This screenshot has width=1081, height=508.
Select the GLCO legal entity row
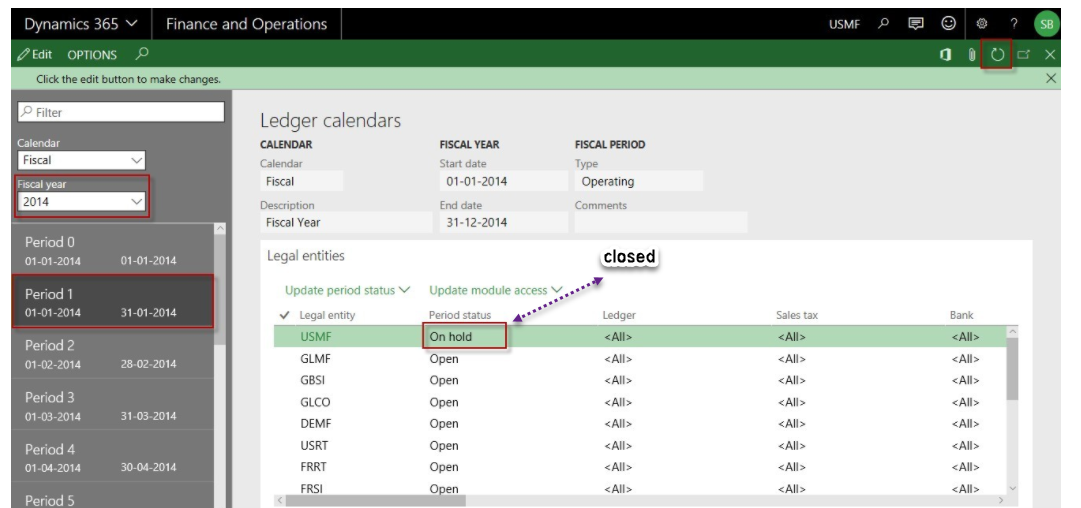point(640,402)
